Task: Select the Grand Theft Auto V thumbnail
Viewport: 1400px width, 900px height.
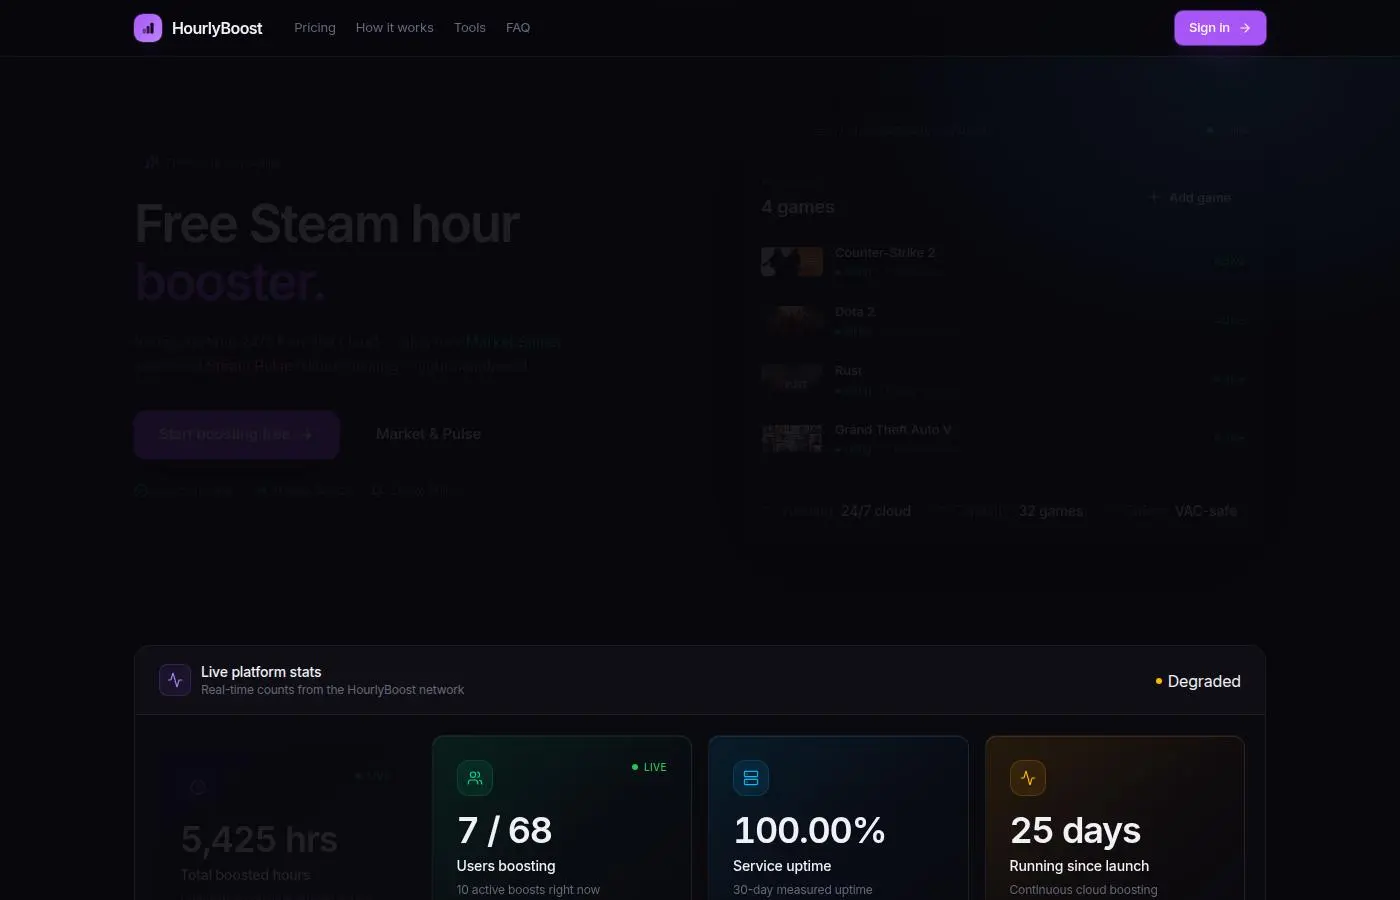Action: pyautogui.click(x=792, y=439)
